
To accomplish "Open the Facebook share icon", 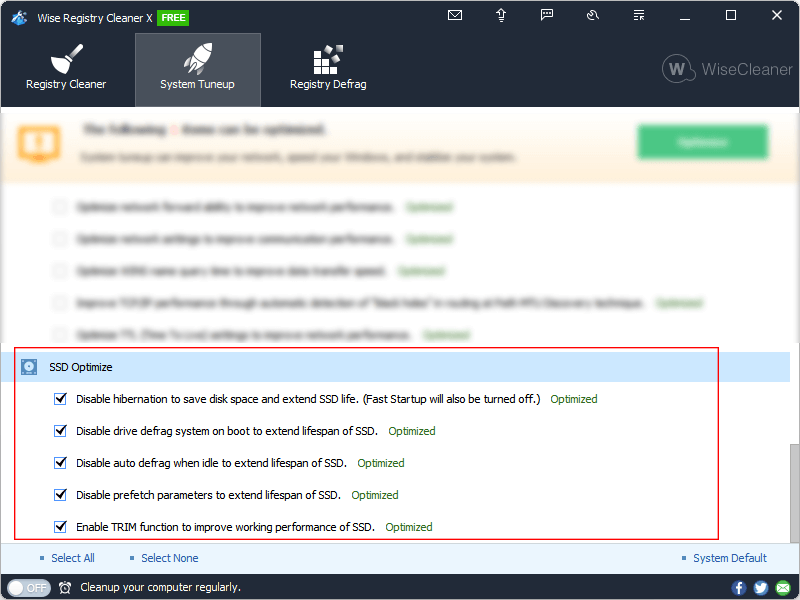I will [x=738, y=588].
